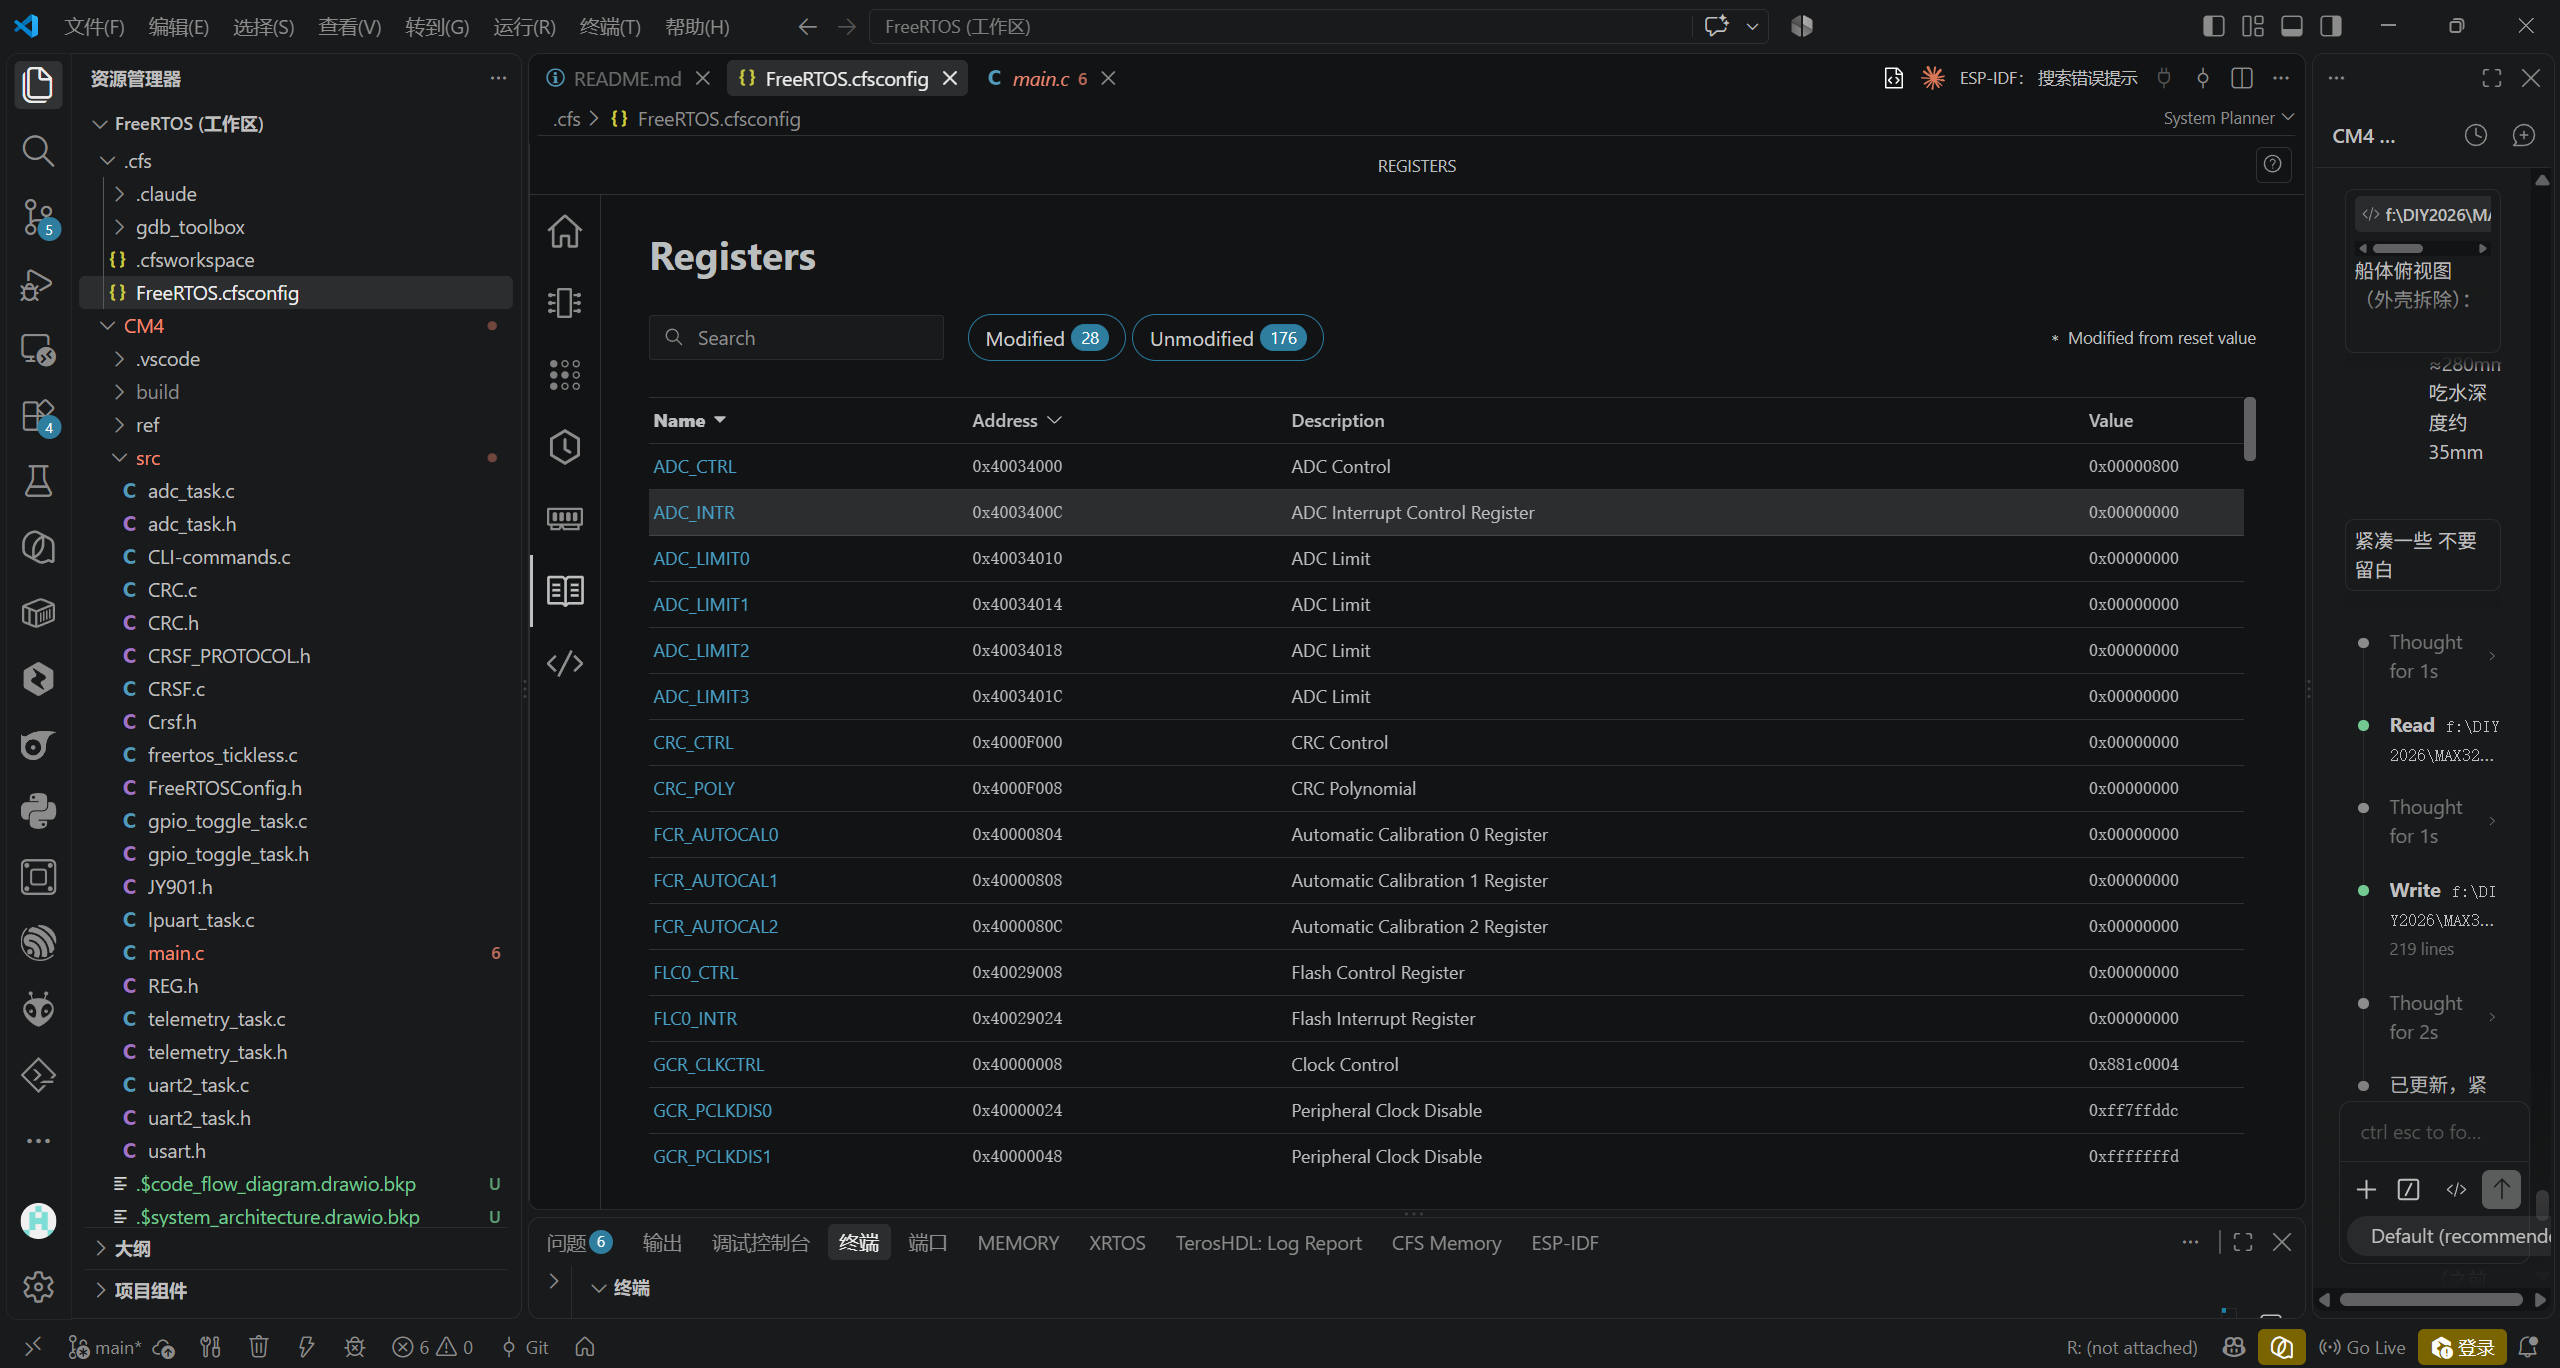Viewport: 2560px width, 1368px height.
Task: Maximize the bottom panel size
Action: click(x=2243, y=1242)
